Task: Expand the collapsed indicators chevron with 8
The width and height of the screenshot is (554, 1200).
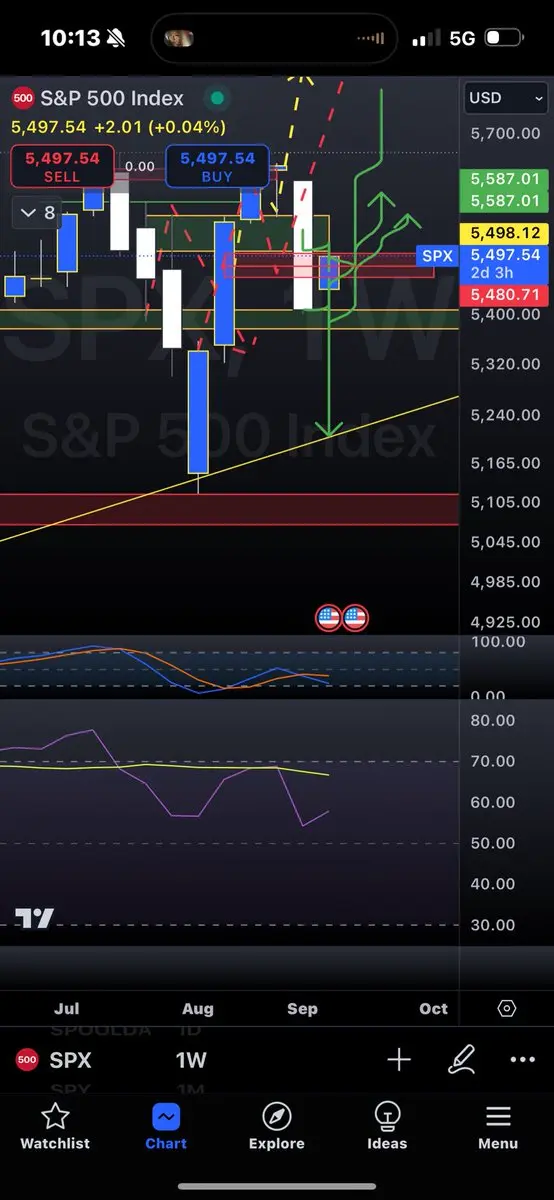Action: click(x=37, y=212)
